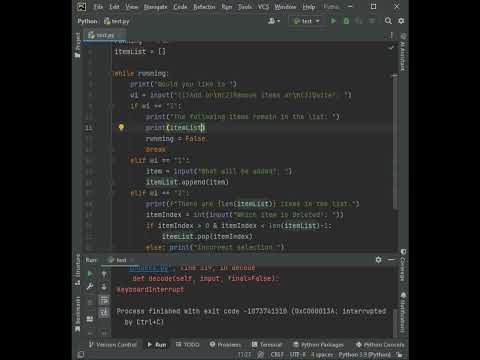The width and height of the screenshot is (480, 360).
Task: Start debugging with the bug icon
Action: (346, 21)
